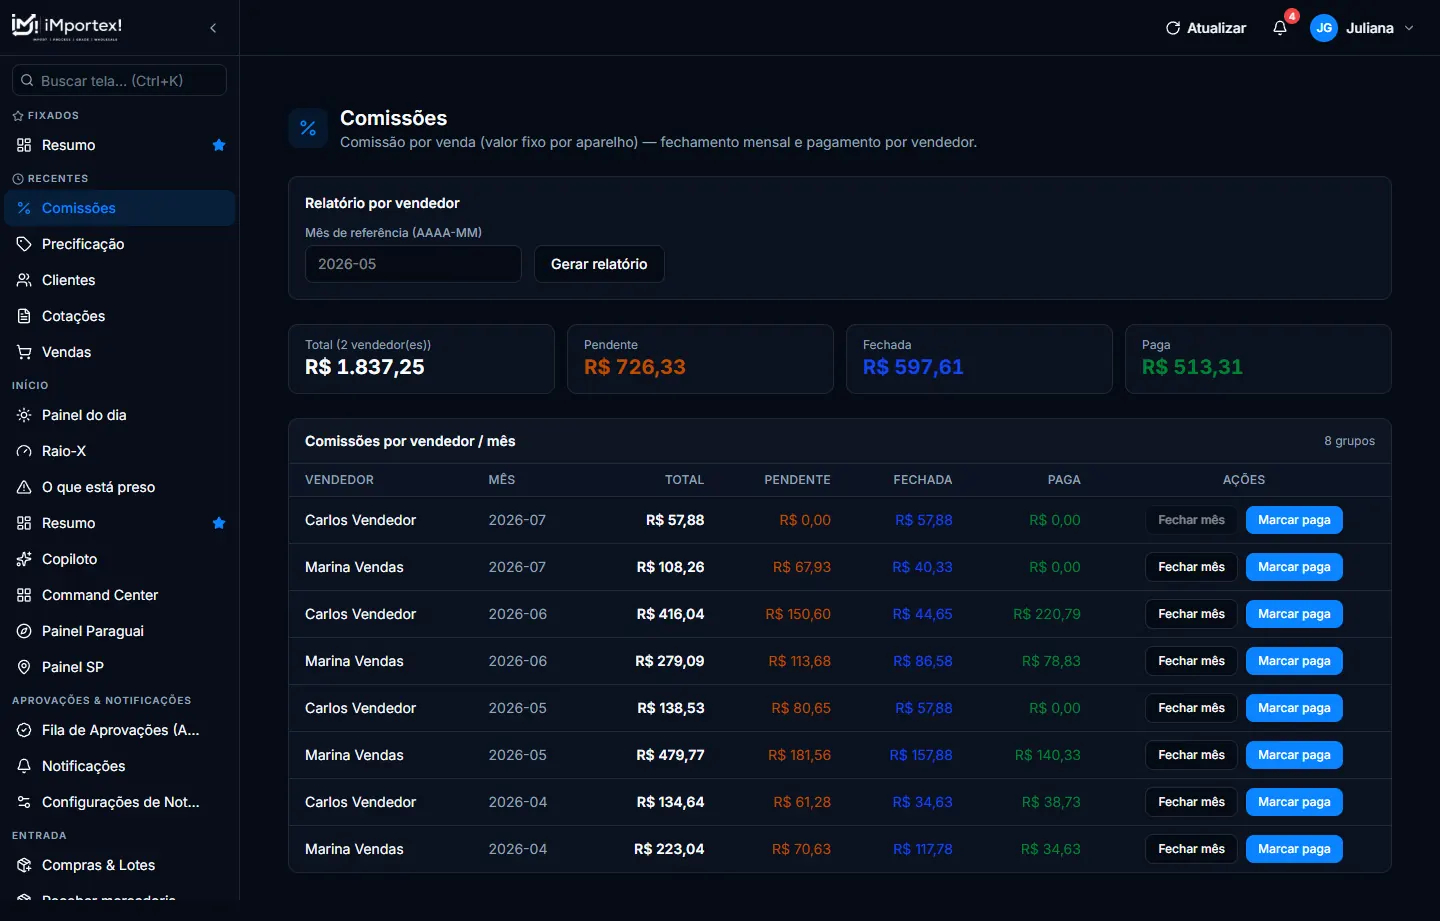
Task: Go to Clientes in the sidebar
Action: coord(120,280)
